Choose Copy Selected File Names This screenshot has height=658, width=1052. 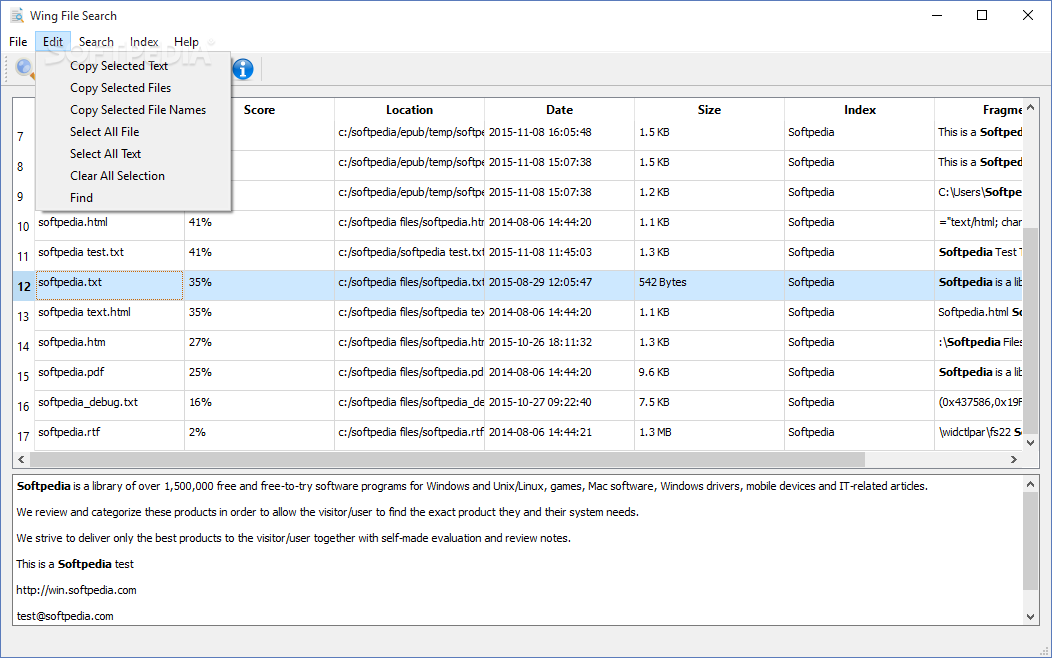click(x=138, y=110)
